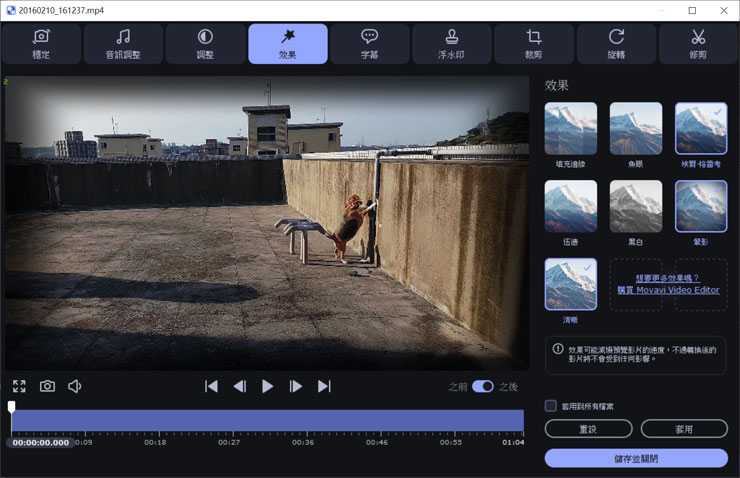Mute audio with the speaker icon
Image resolution: width=740 pixels, height=478 pixels.
click(75, 386)
